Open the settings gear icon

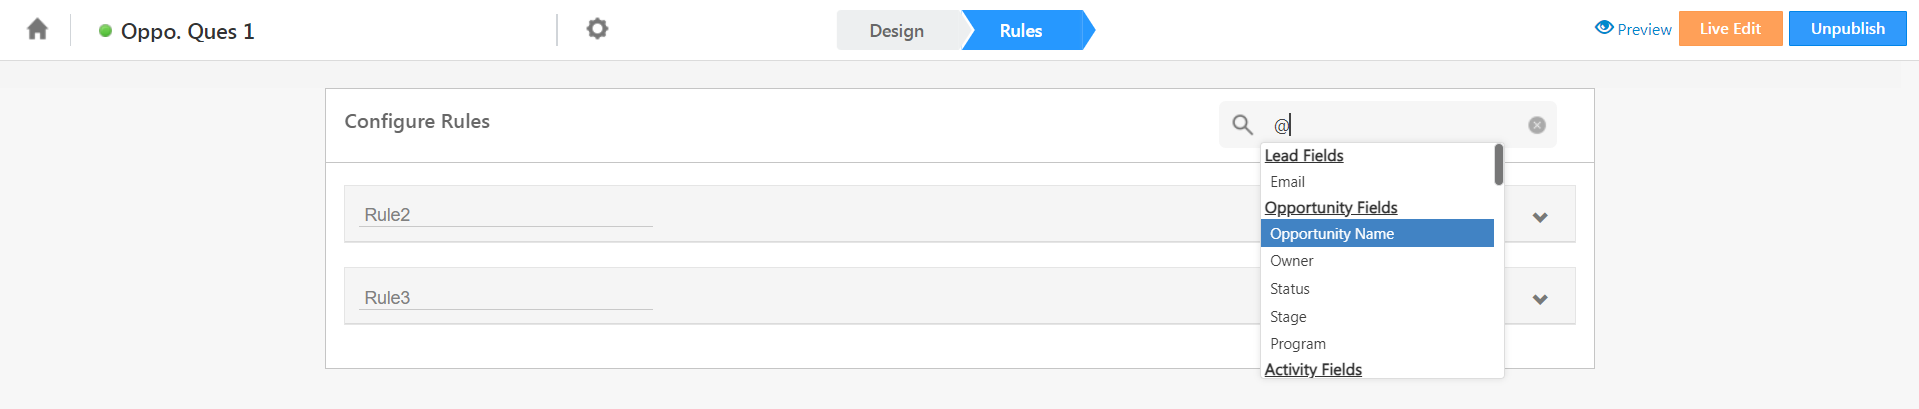pyautogui.click(x=597, y=29)
